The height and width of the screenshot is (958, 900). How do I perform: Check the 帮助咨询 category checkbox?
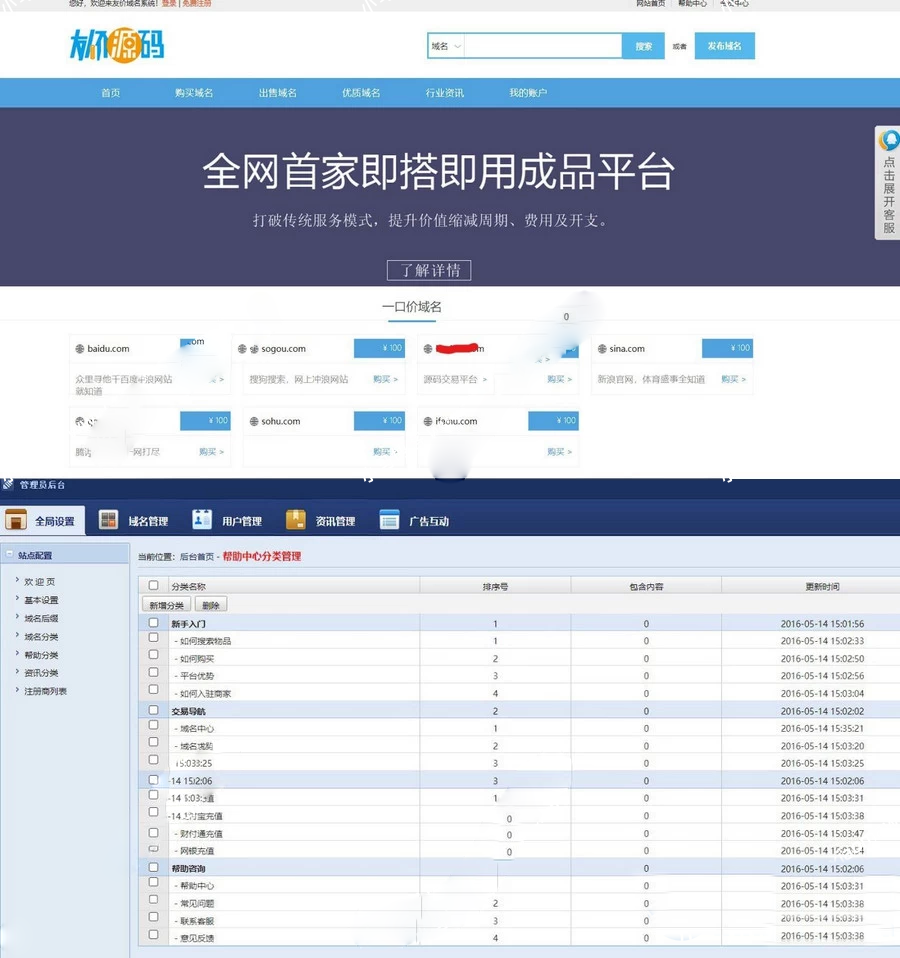153,867
